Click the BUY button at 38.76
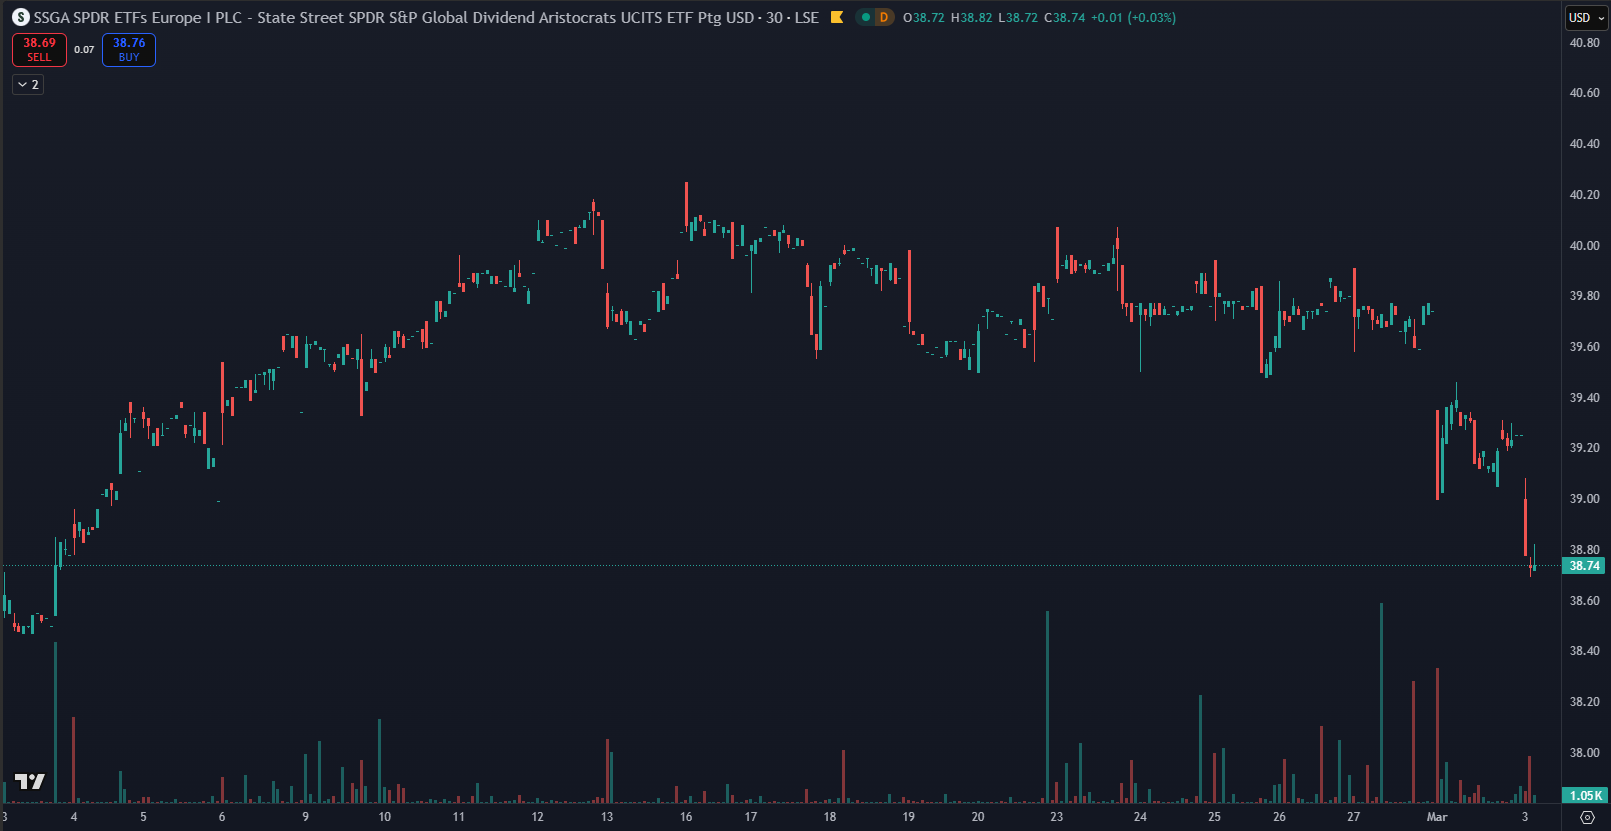The height and width of the screenshot is (831, 1611). (x=129, y=50)
